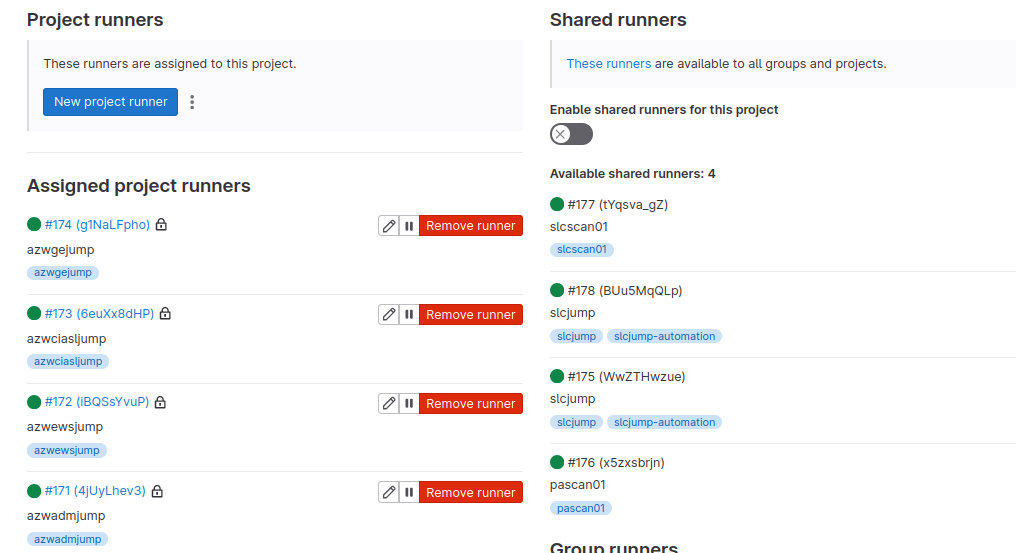This screenshot has height=553, width=1016.
Task: Click edit pencil icon for runner #174
Action: 389,226
